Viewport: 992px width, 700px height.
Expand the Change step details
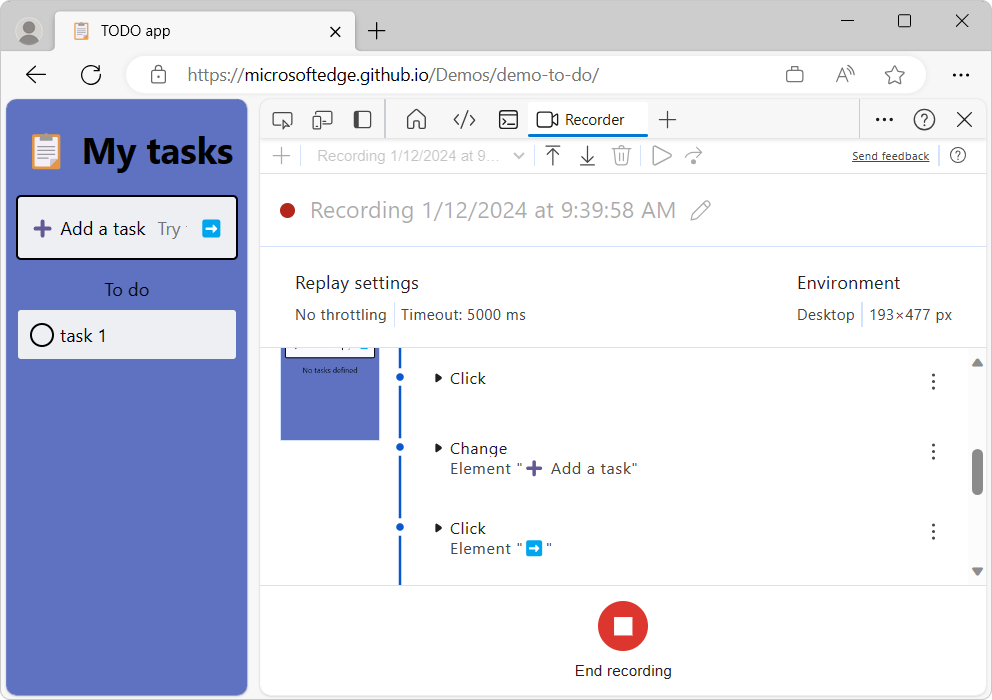(x=438, y=448)
